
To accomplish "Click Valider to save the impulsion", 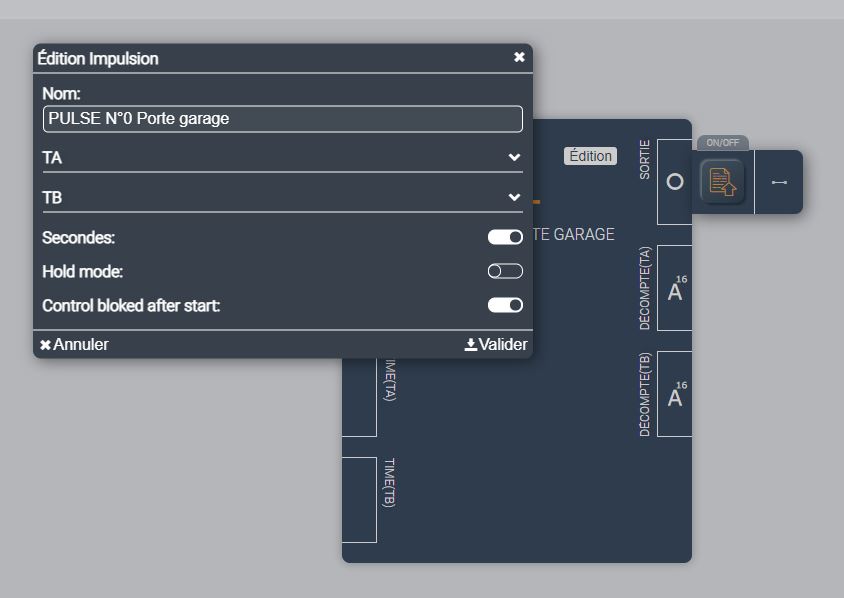I will (496, 344).
